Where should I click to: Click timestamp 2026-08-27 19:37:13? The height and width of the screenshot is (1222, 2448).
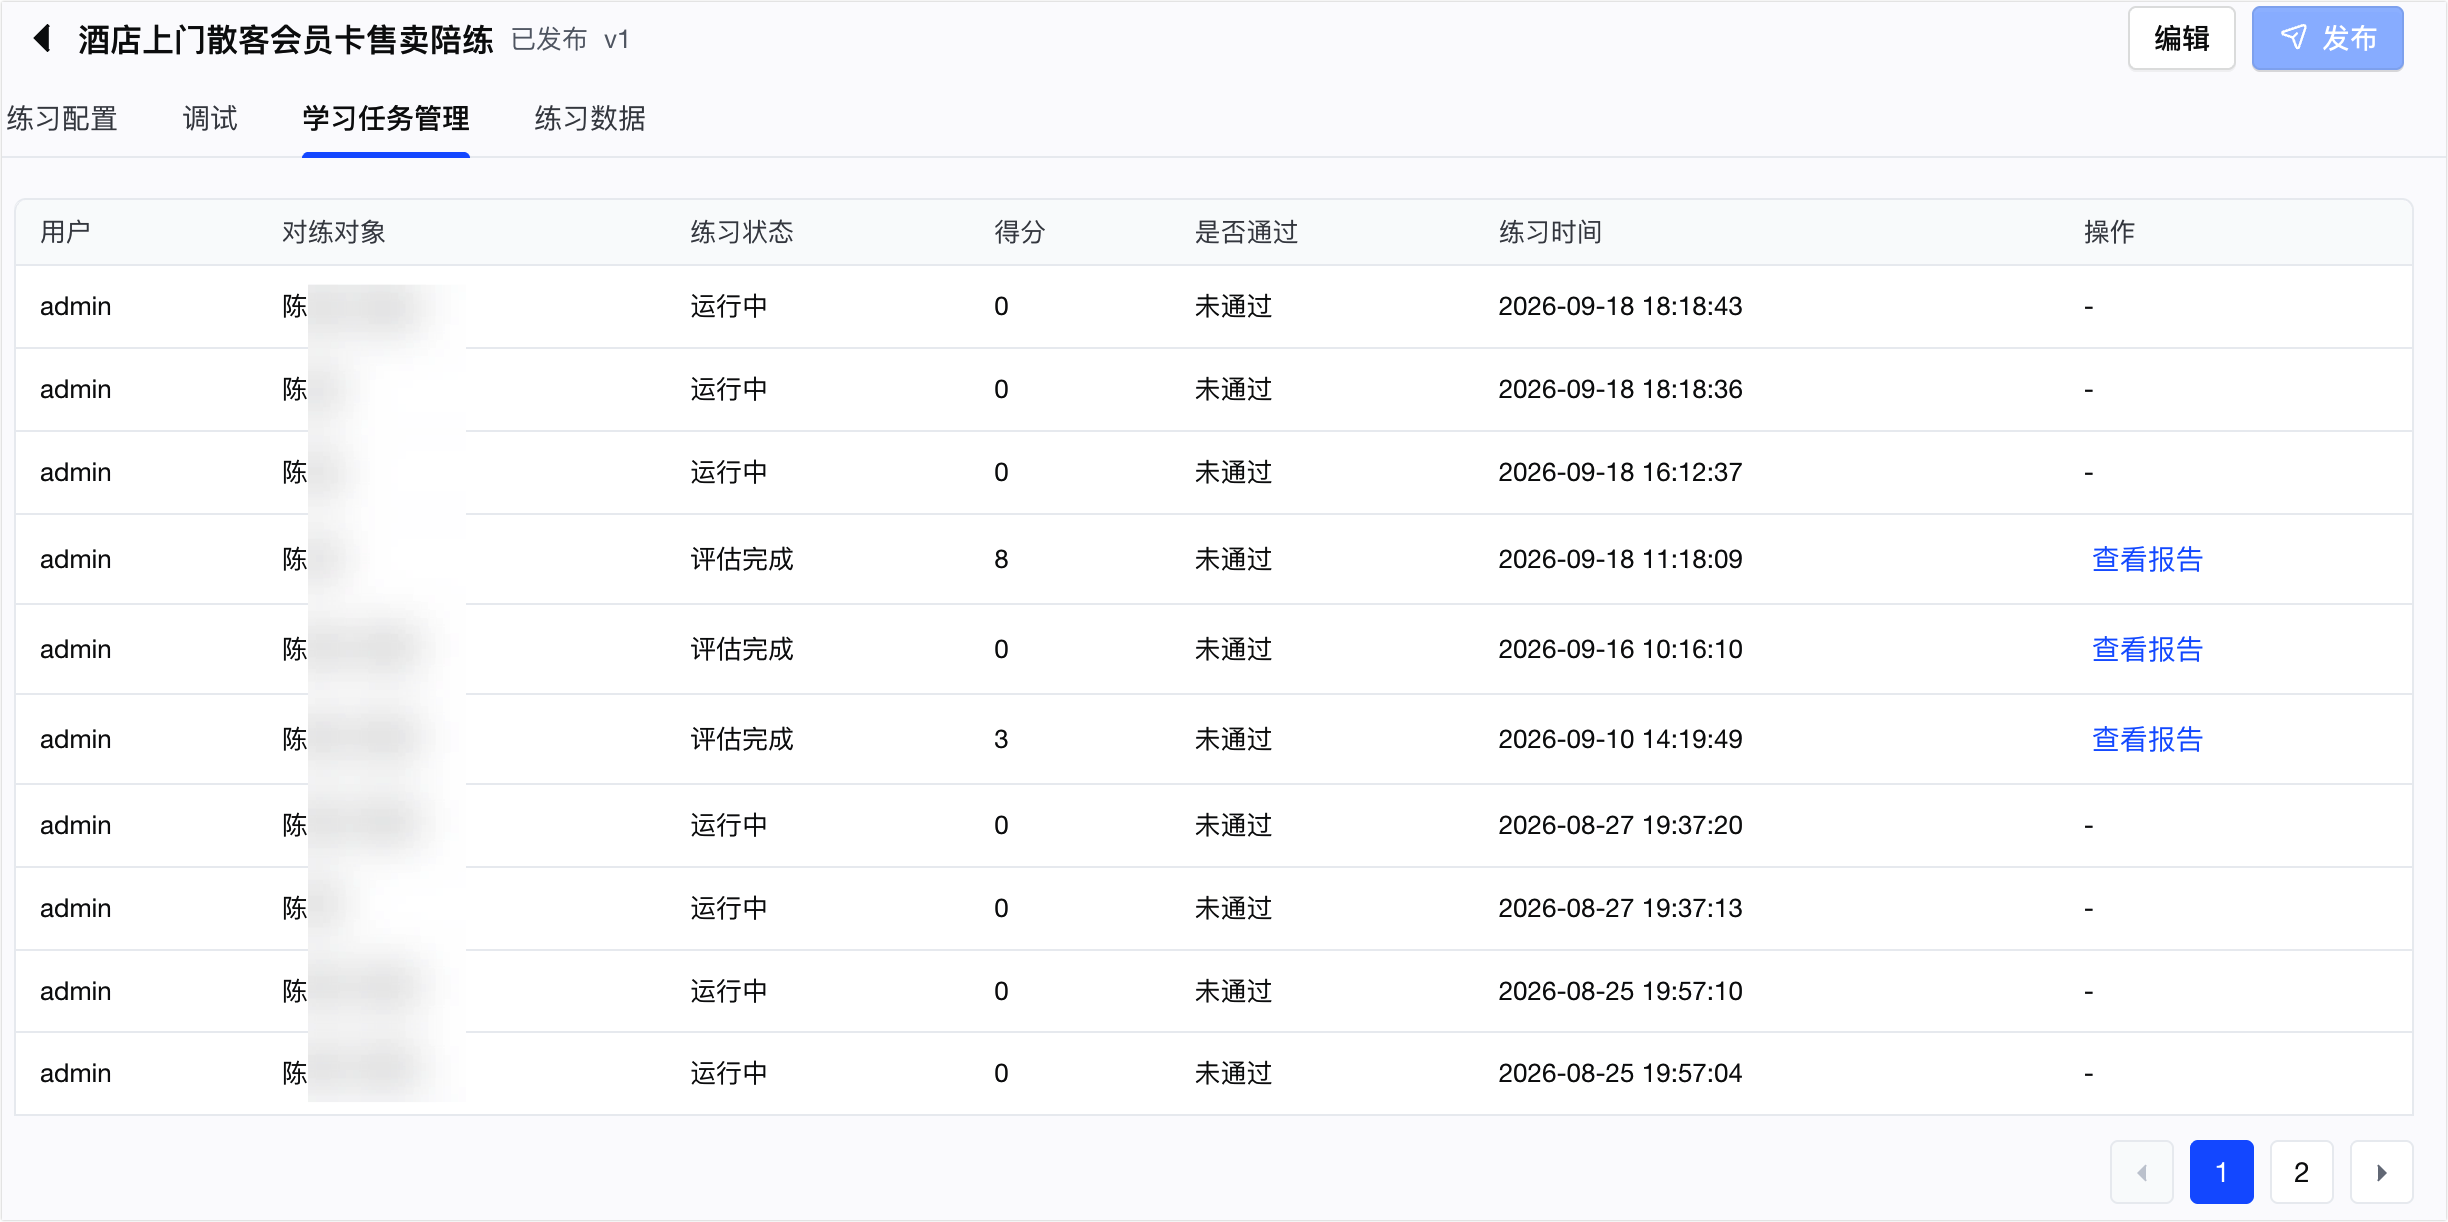(1620, 908)
